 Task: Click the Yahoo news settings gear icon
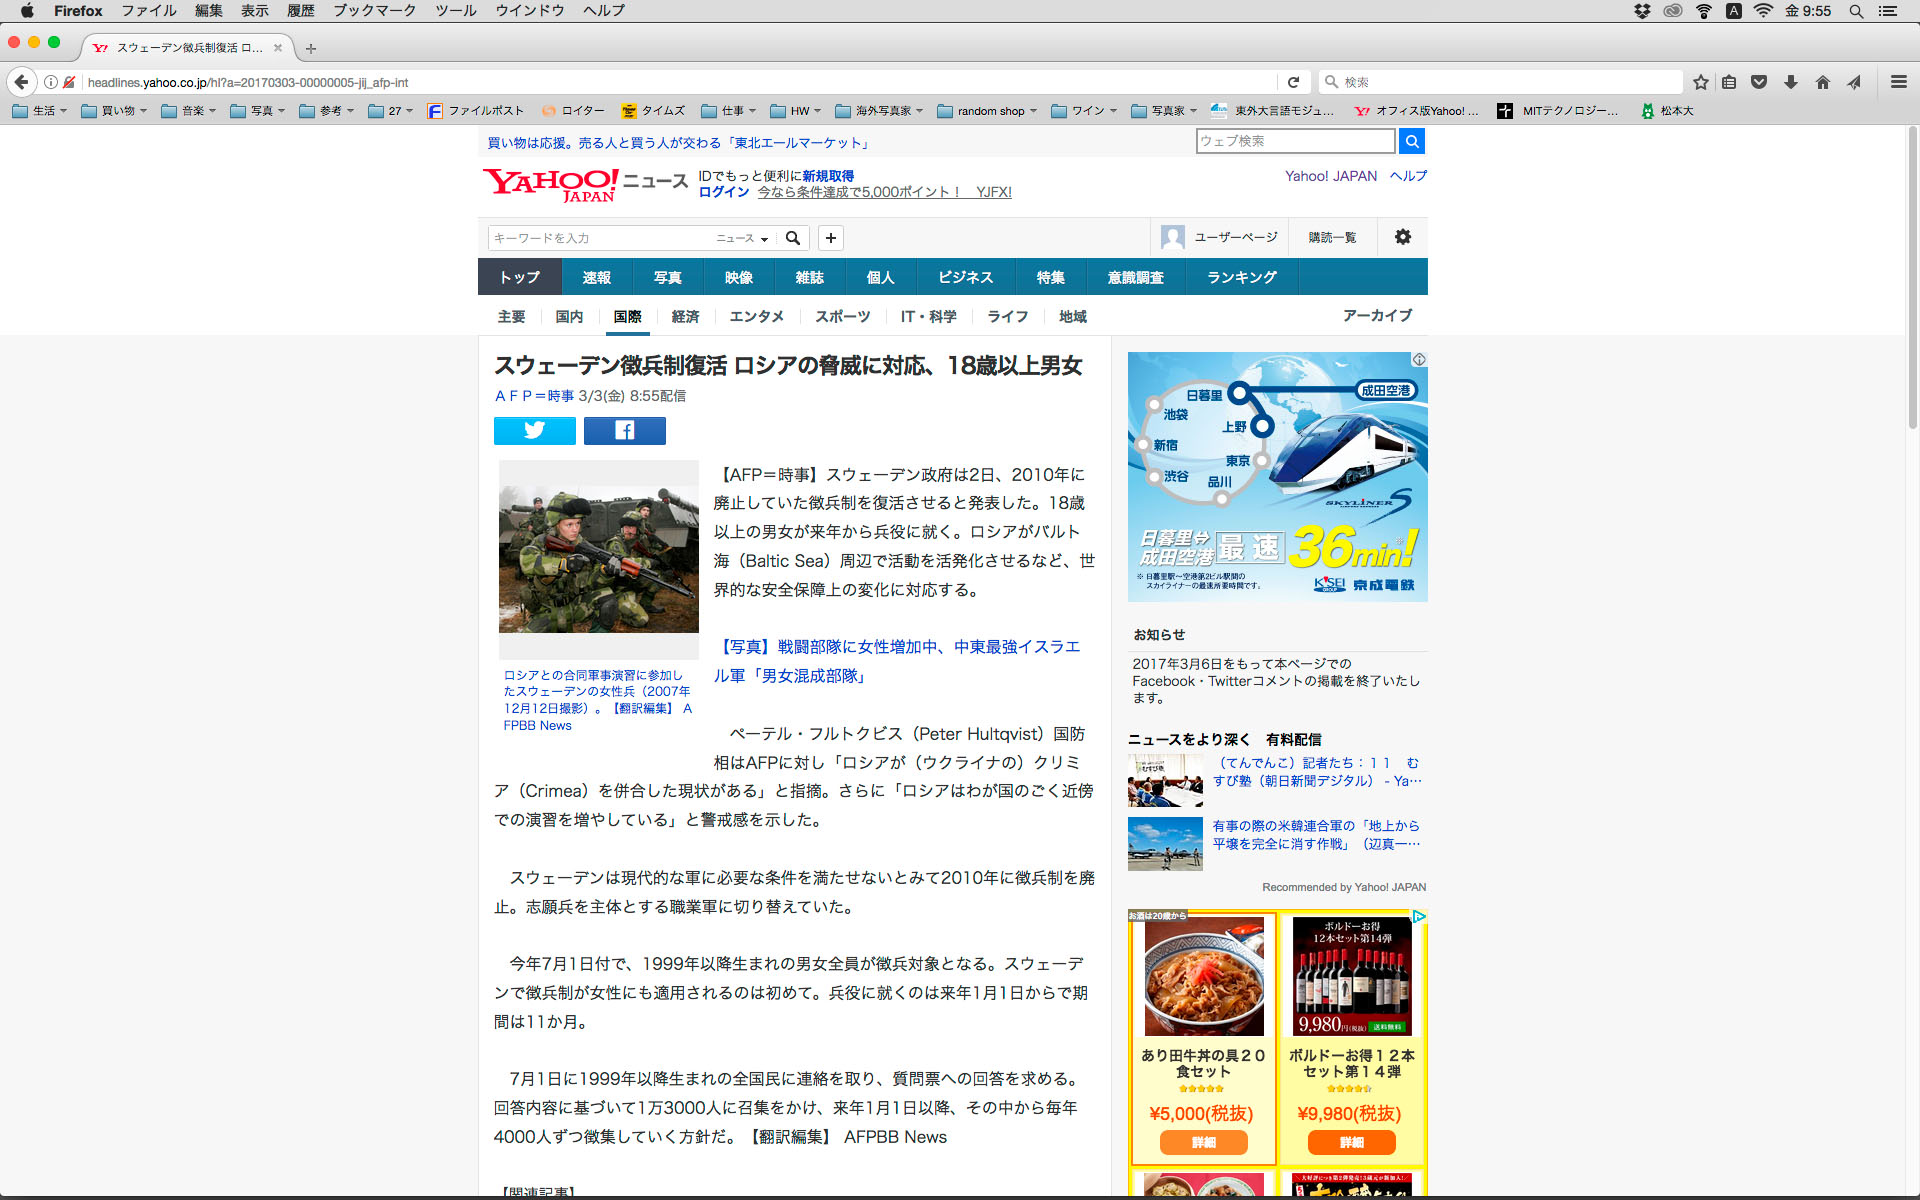(x=1402, y=237)
